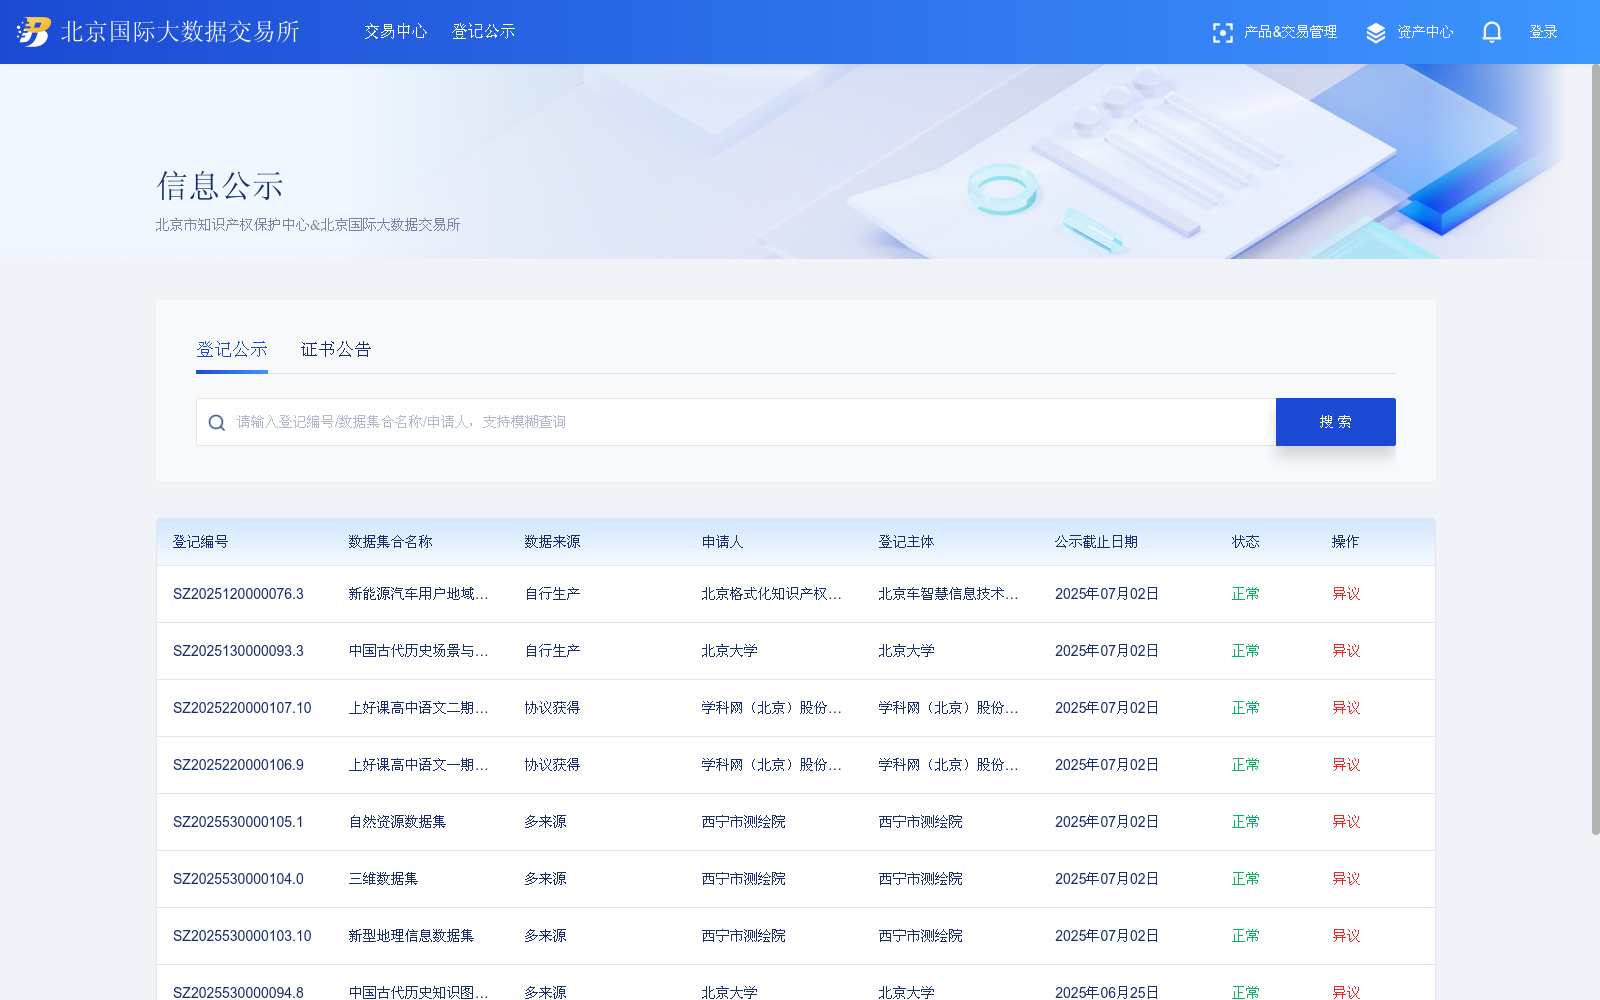Click dataset name 上好课高中语文一期…
The width and height of the screenshot is (1600, 1000).
pyautogui.click(x=418, y=765)
